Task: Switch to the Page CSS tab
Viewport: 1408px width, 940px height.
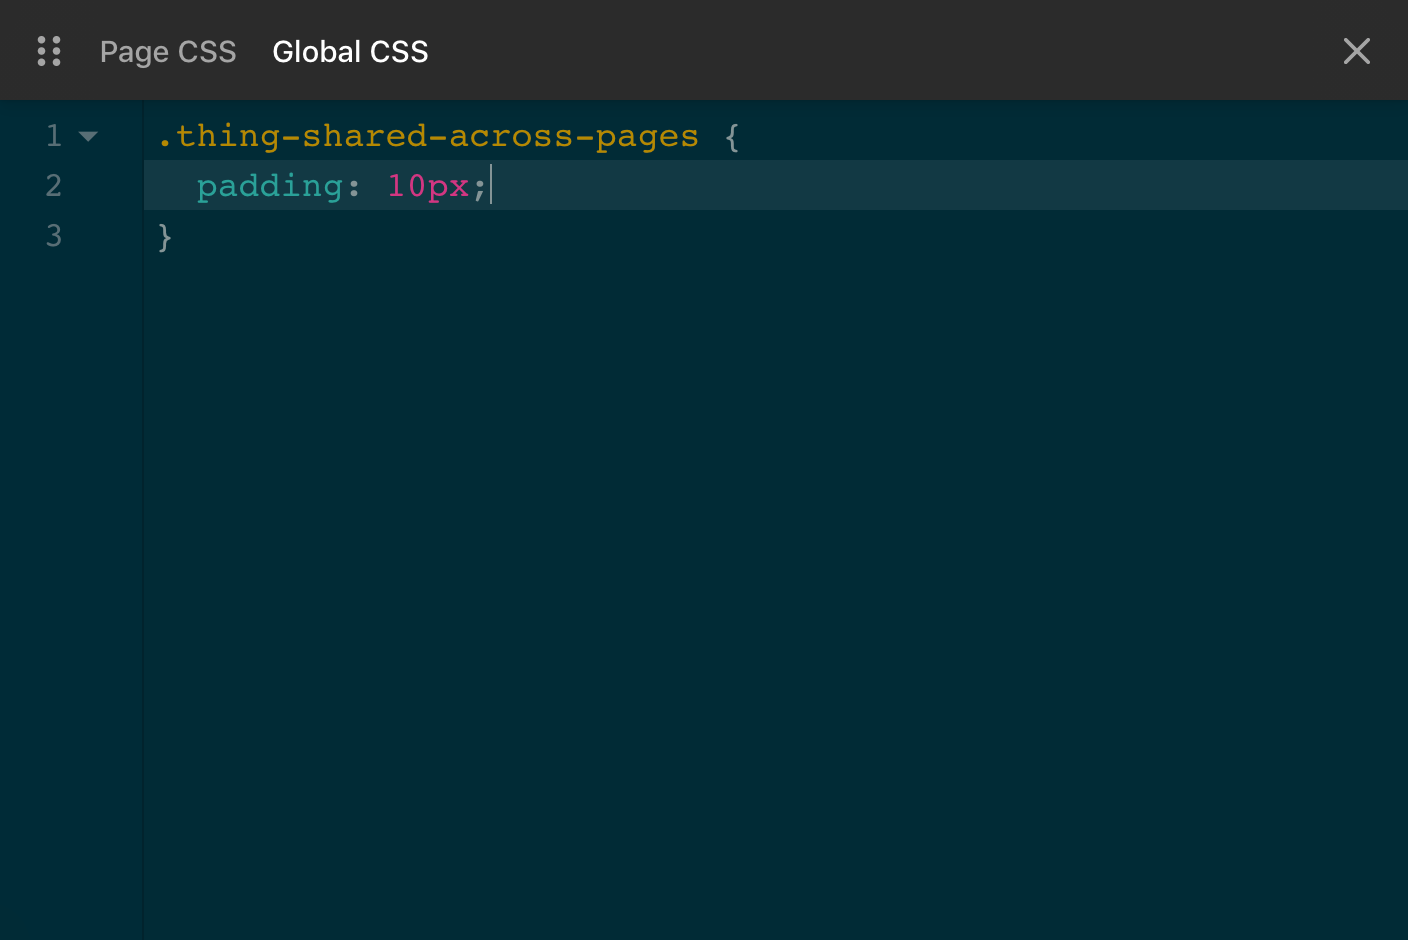Action: click(168, 51)
